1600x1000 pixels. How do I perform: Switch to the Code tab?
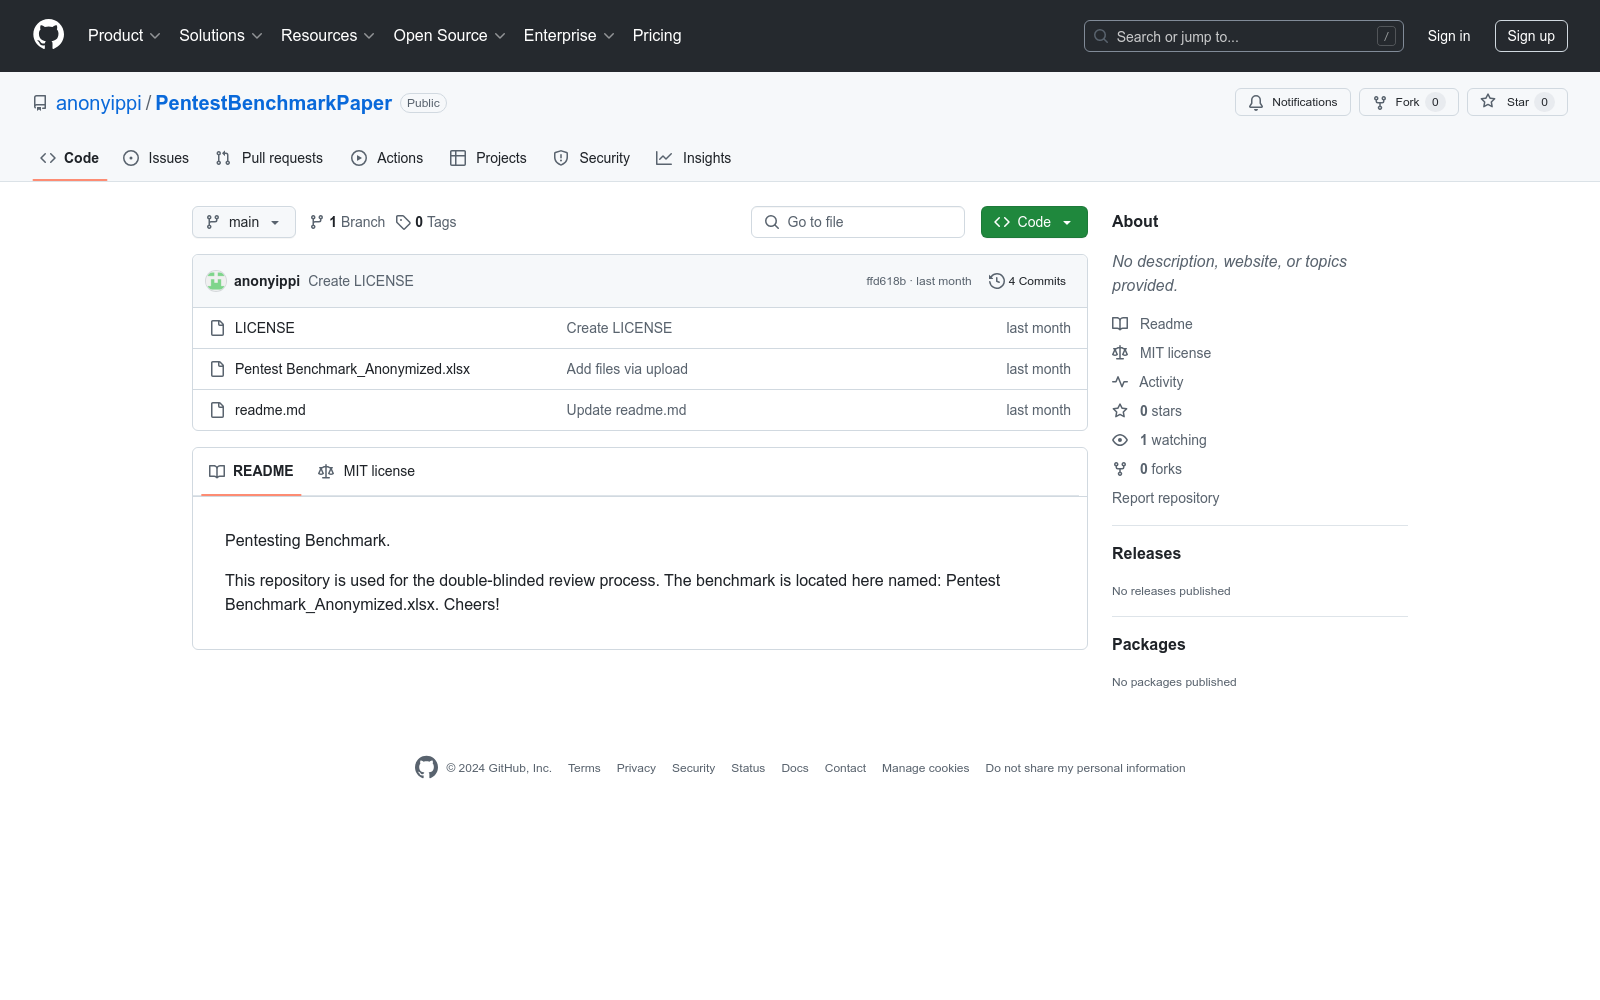[70, 158]
